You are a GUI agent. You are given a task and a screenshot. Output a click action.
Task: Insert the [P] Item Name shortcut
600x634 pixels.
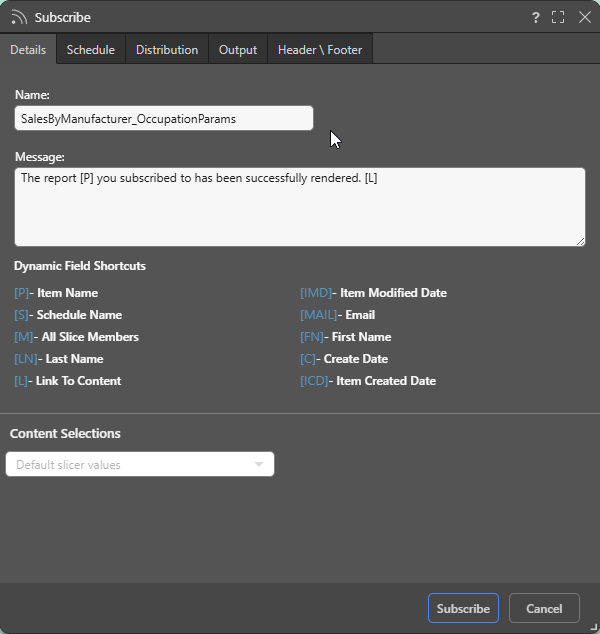click(x=24, y=293)
